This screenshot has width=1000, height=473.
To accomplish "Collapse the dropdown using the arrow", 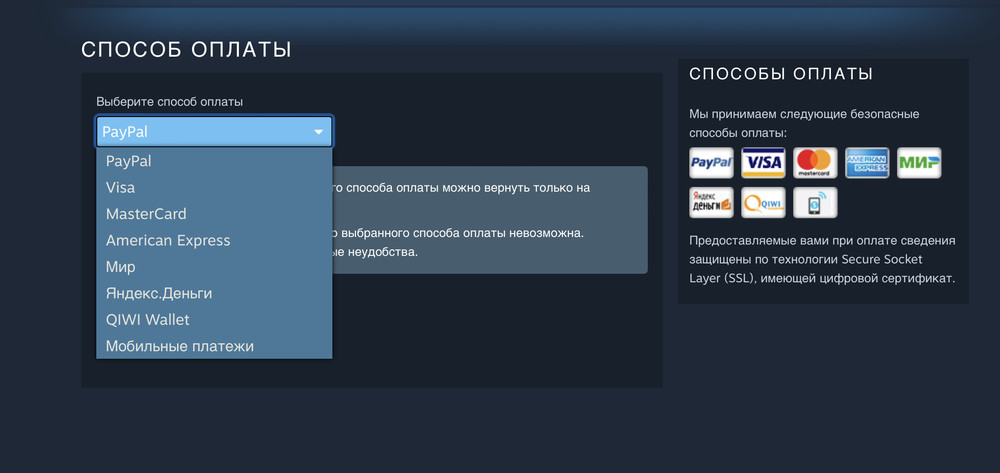I will coord(319,132).
